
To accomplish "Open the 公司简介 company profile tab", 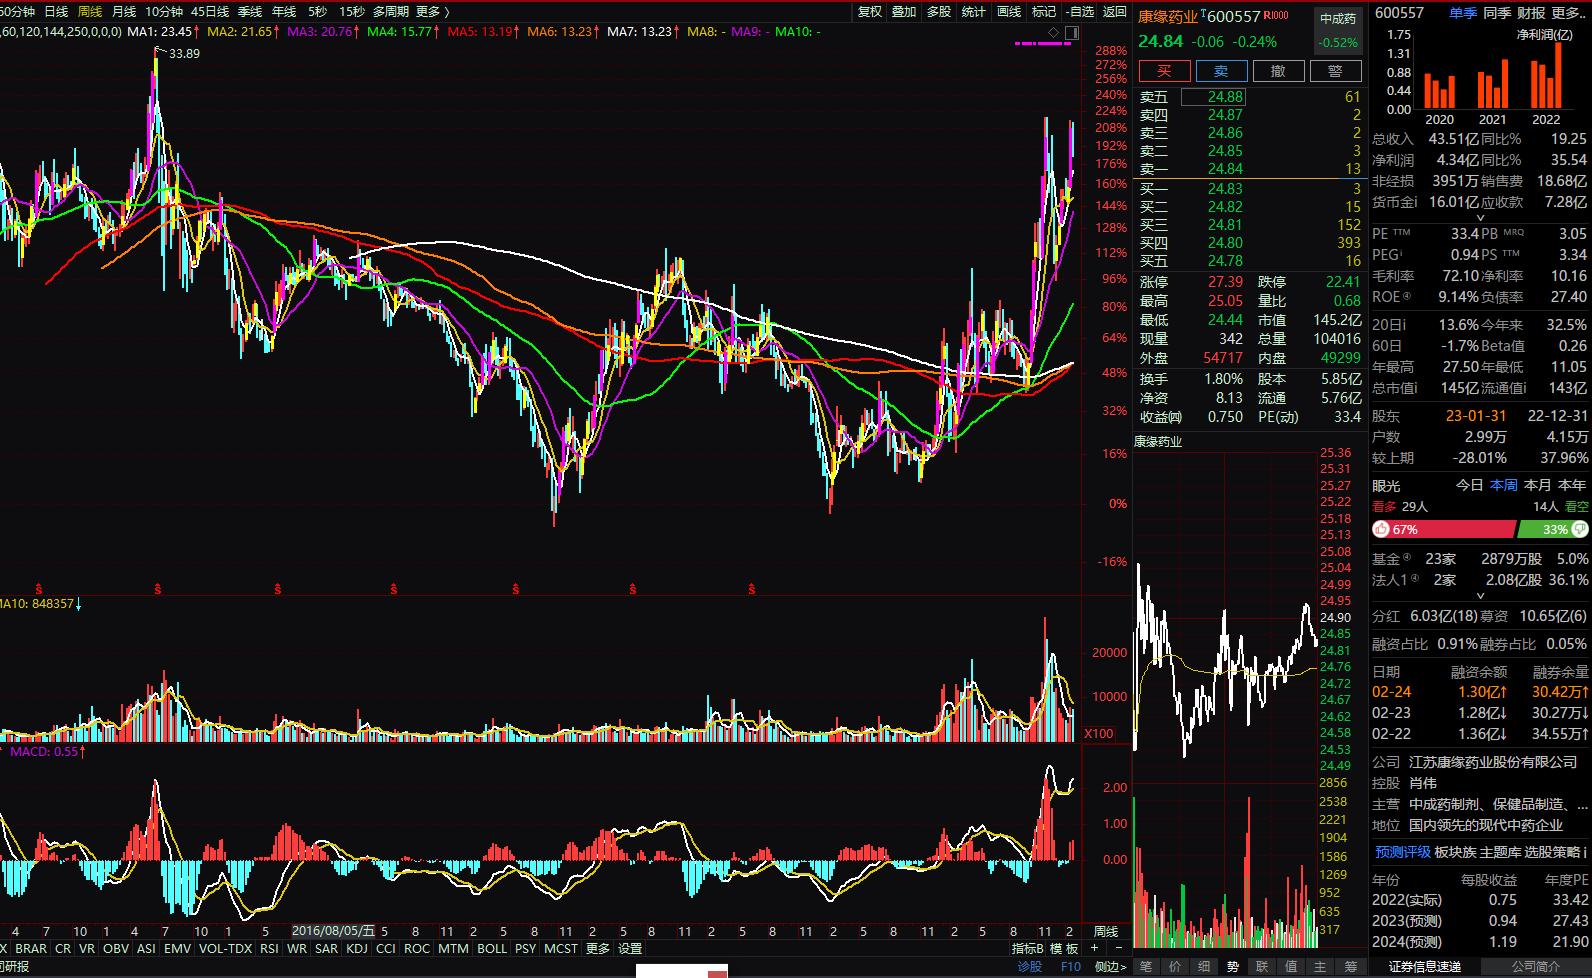I will click(x=1534, y=967).
